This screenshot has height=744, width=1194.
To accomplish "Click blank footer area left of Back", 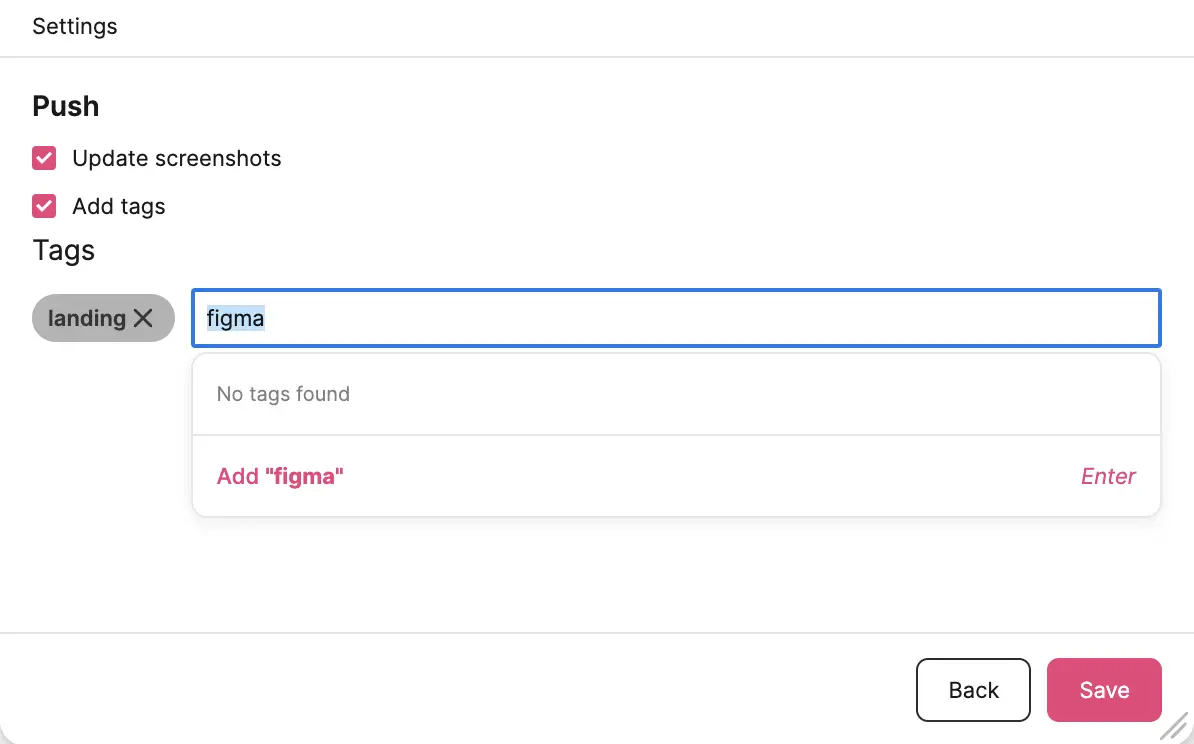I will [x=450, y=690].
